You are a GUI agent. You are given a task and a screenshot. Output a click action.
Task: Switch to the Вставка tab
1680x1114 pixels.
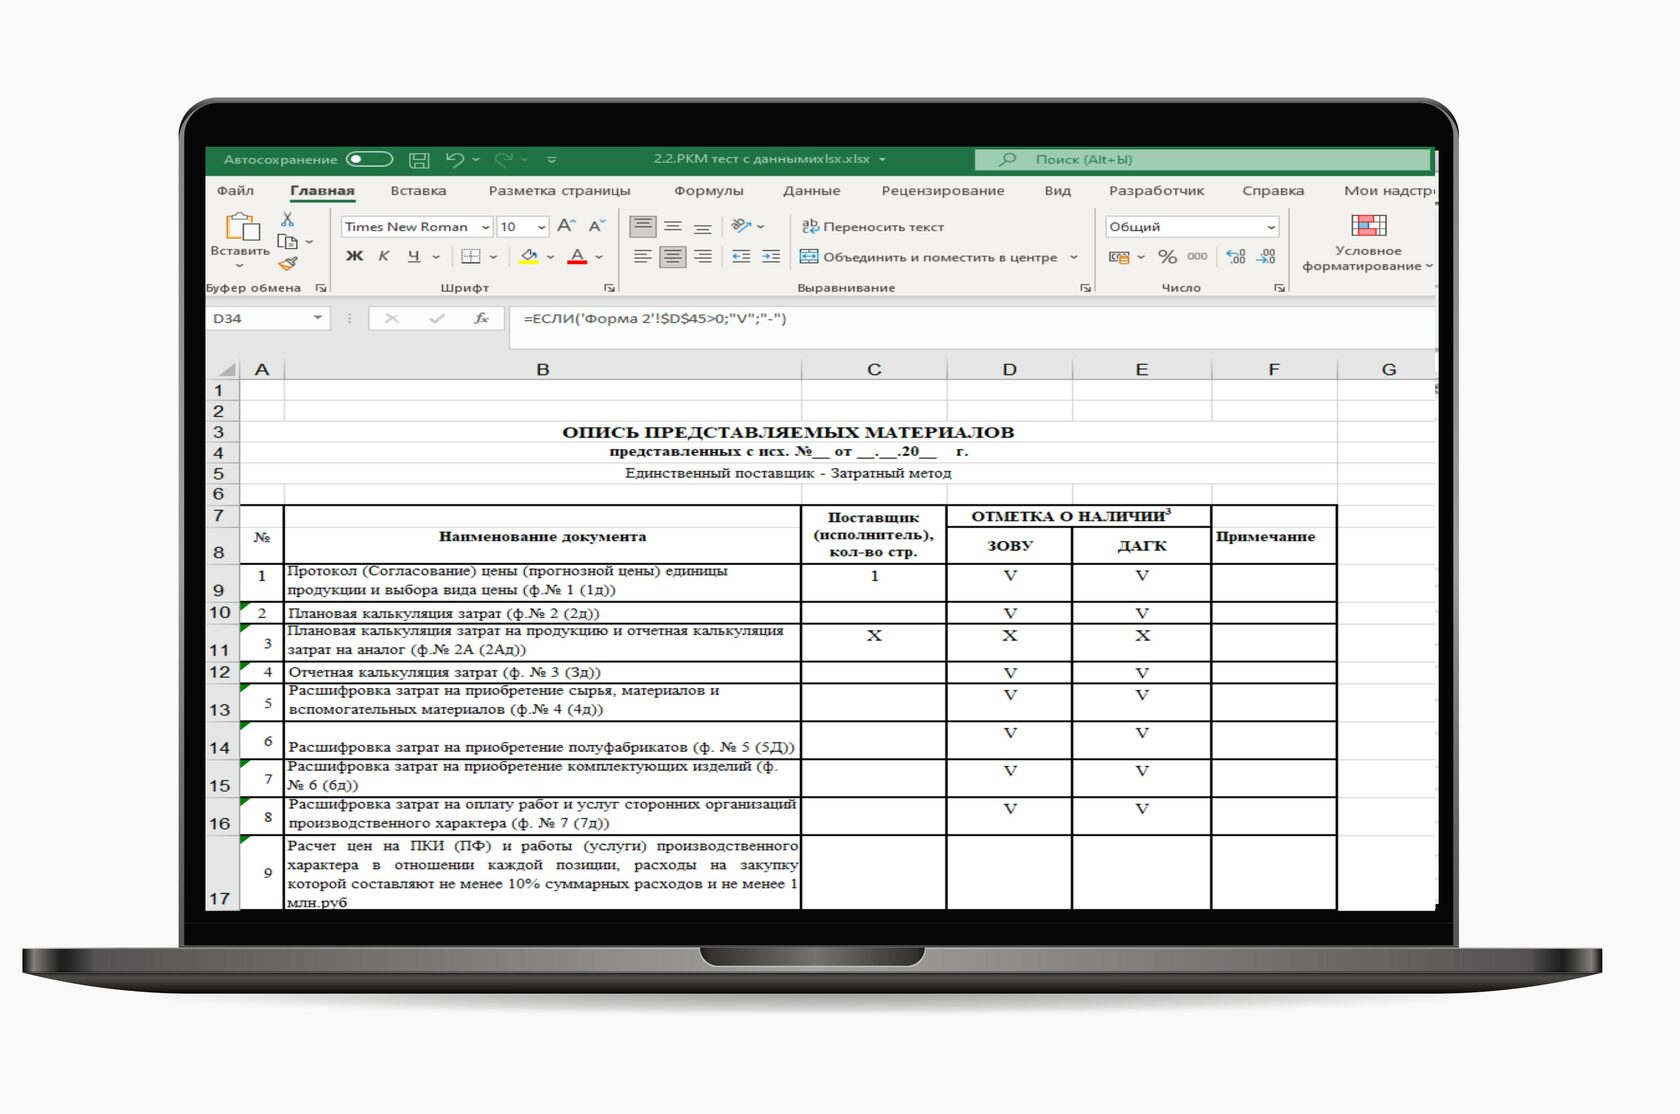tap(418, 191)
